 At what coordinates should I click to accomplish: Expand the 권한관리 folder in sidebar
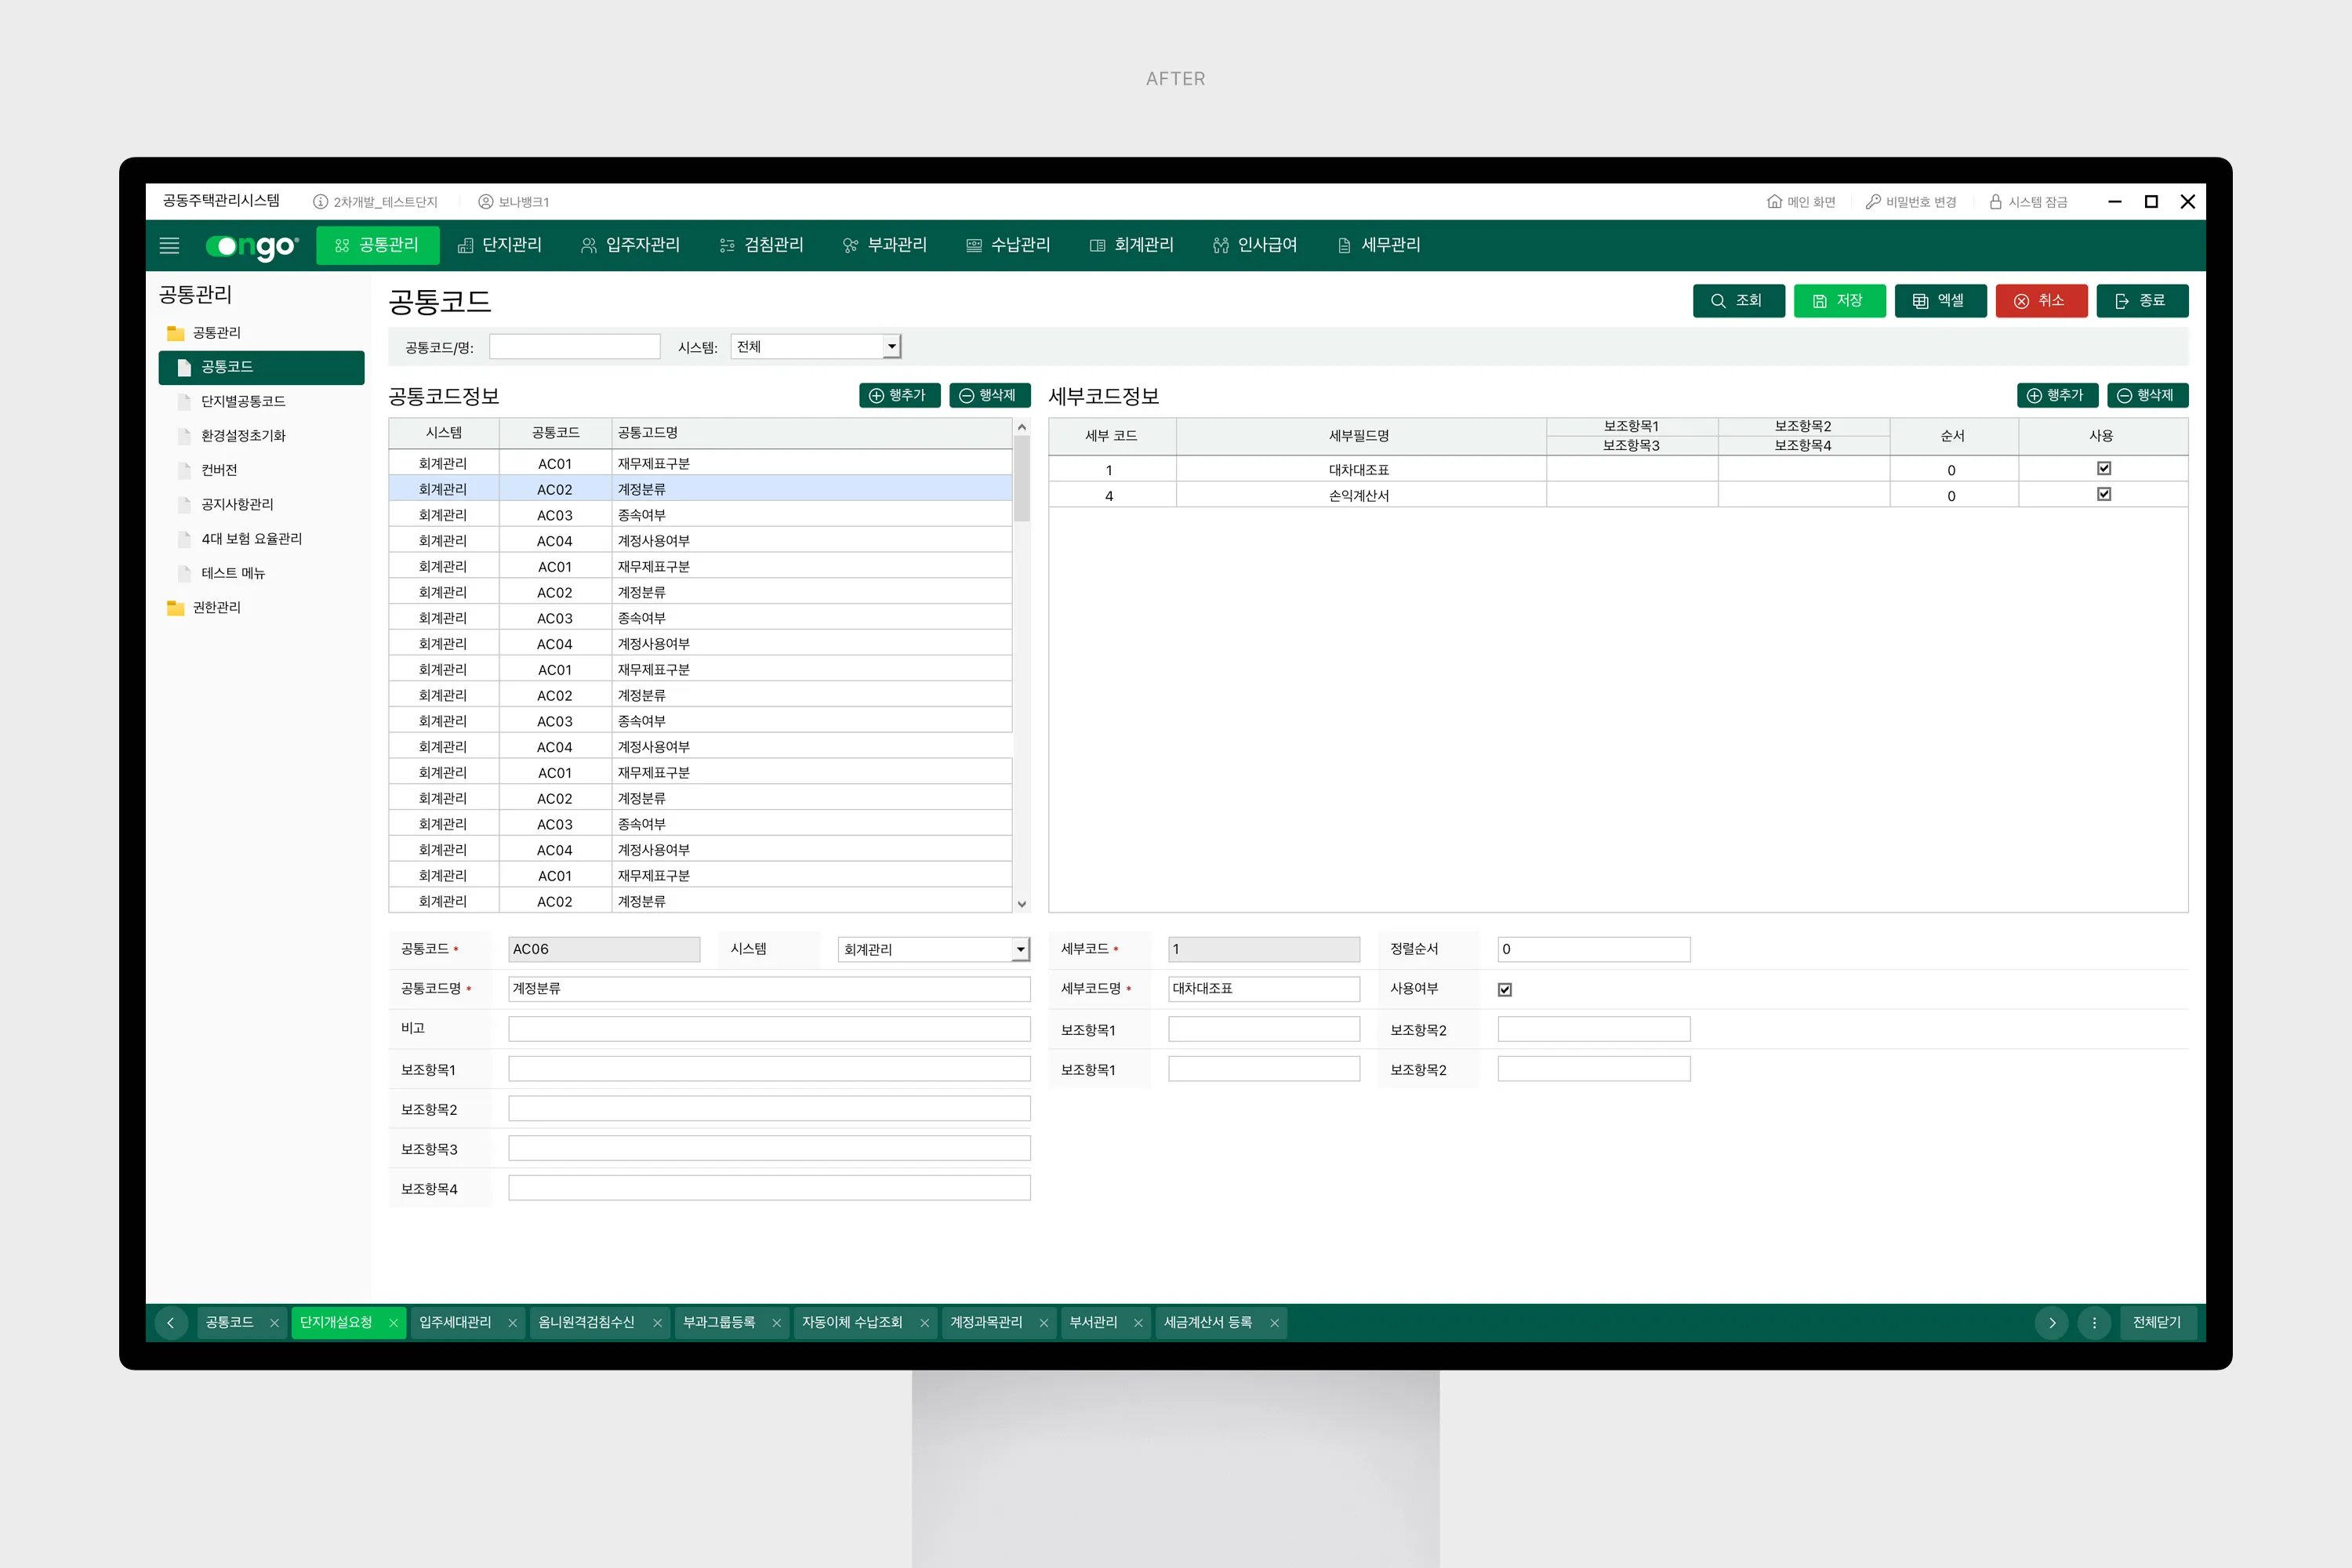216,608
